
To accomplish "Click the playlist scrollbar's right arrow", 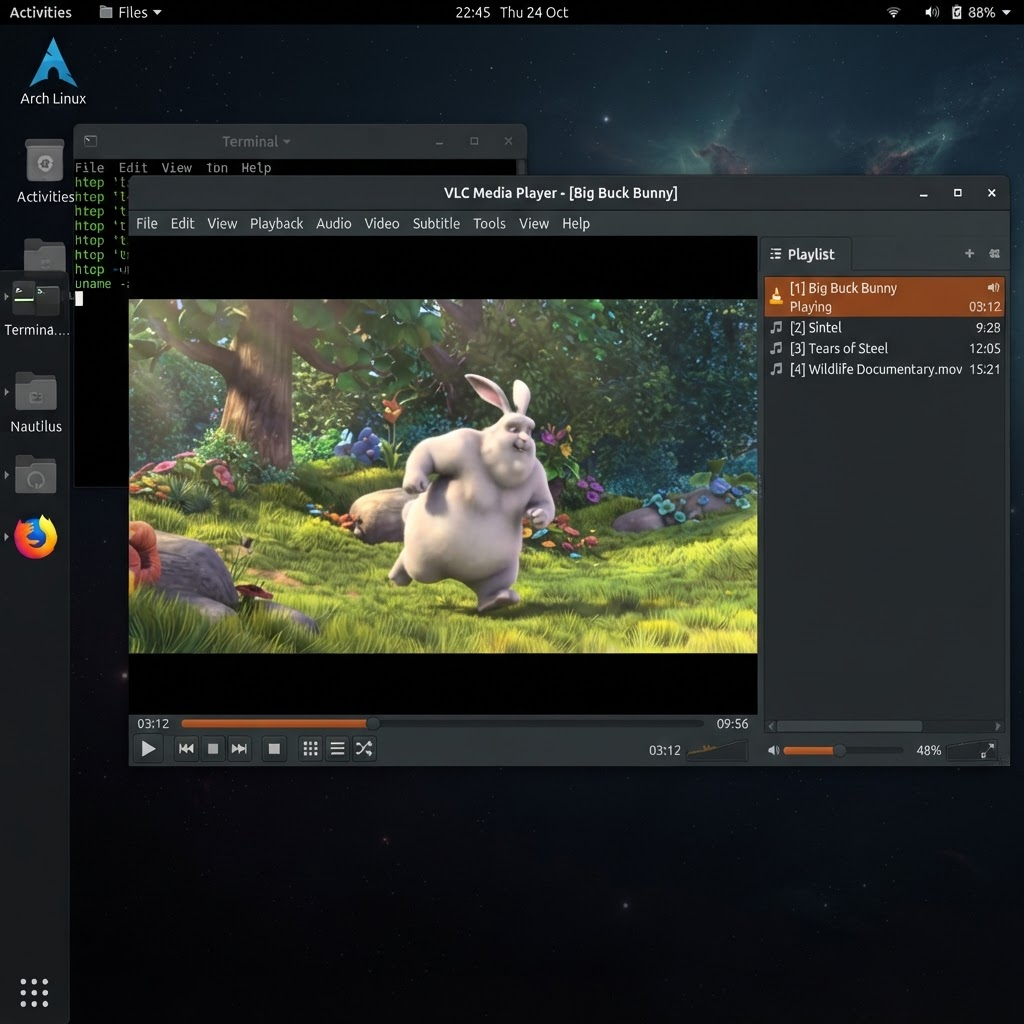I will click(997, 726).
